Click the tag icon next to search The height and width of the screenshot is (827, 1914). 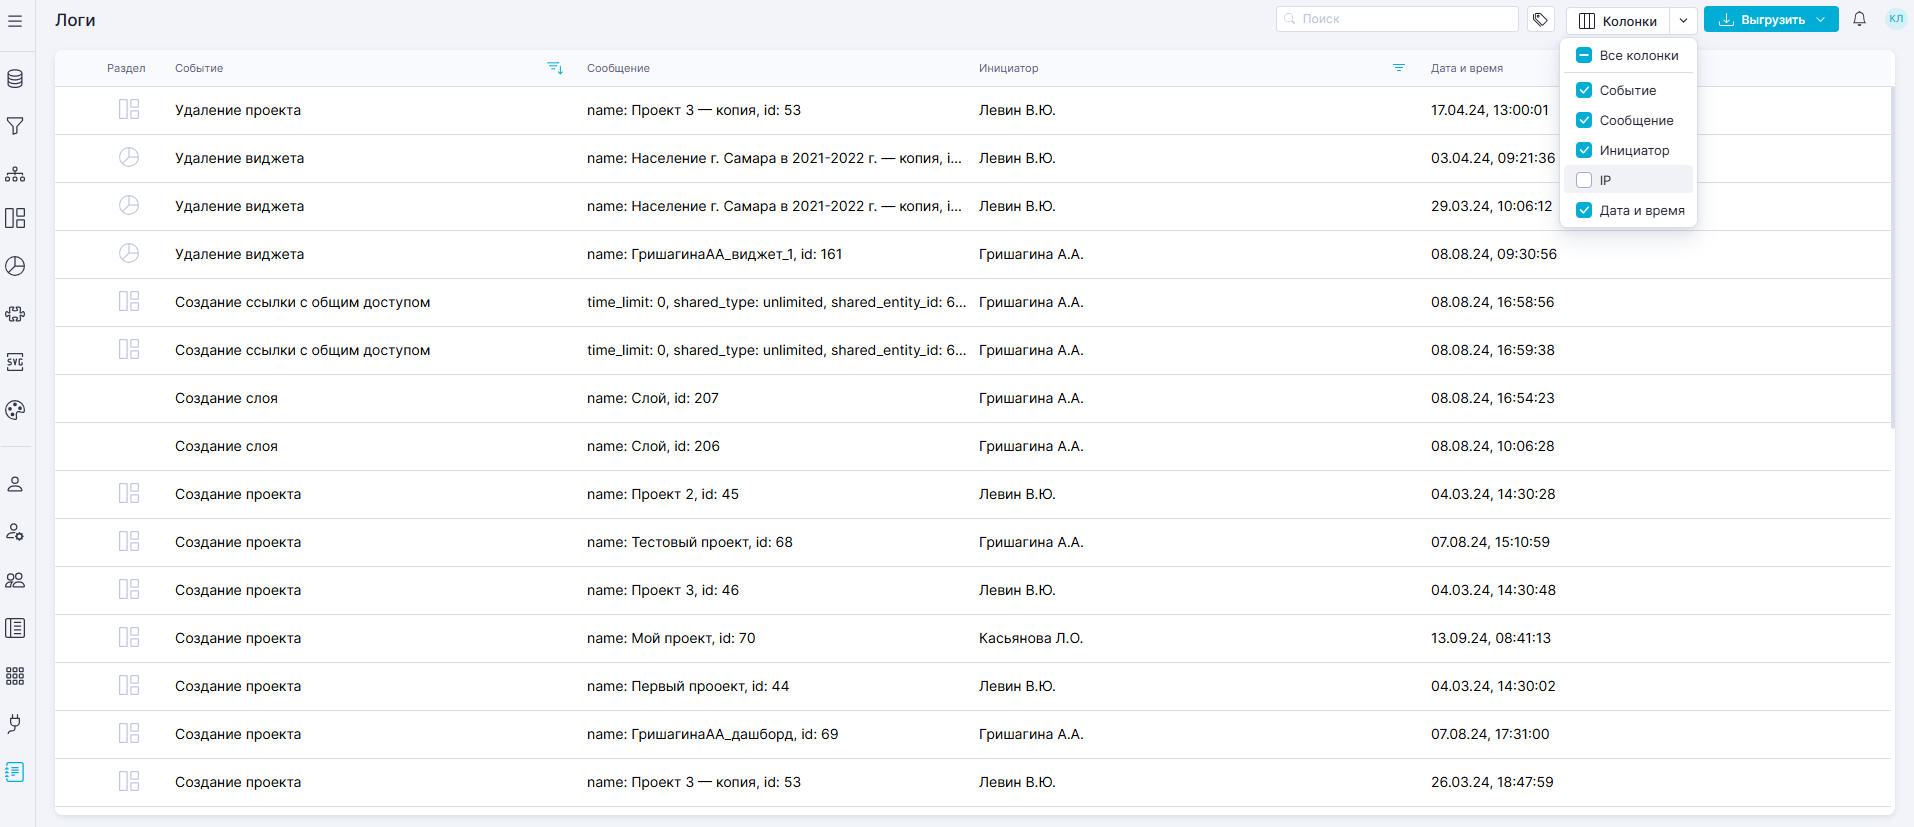click(x=1540, y=19)
